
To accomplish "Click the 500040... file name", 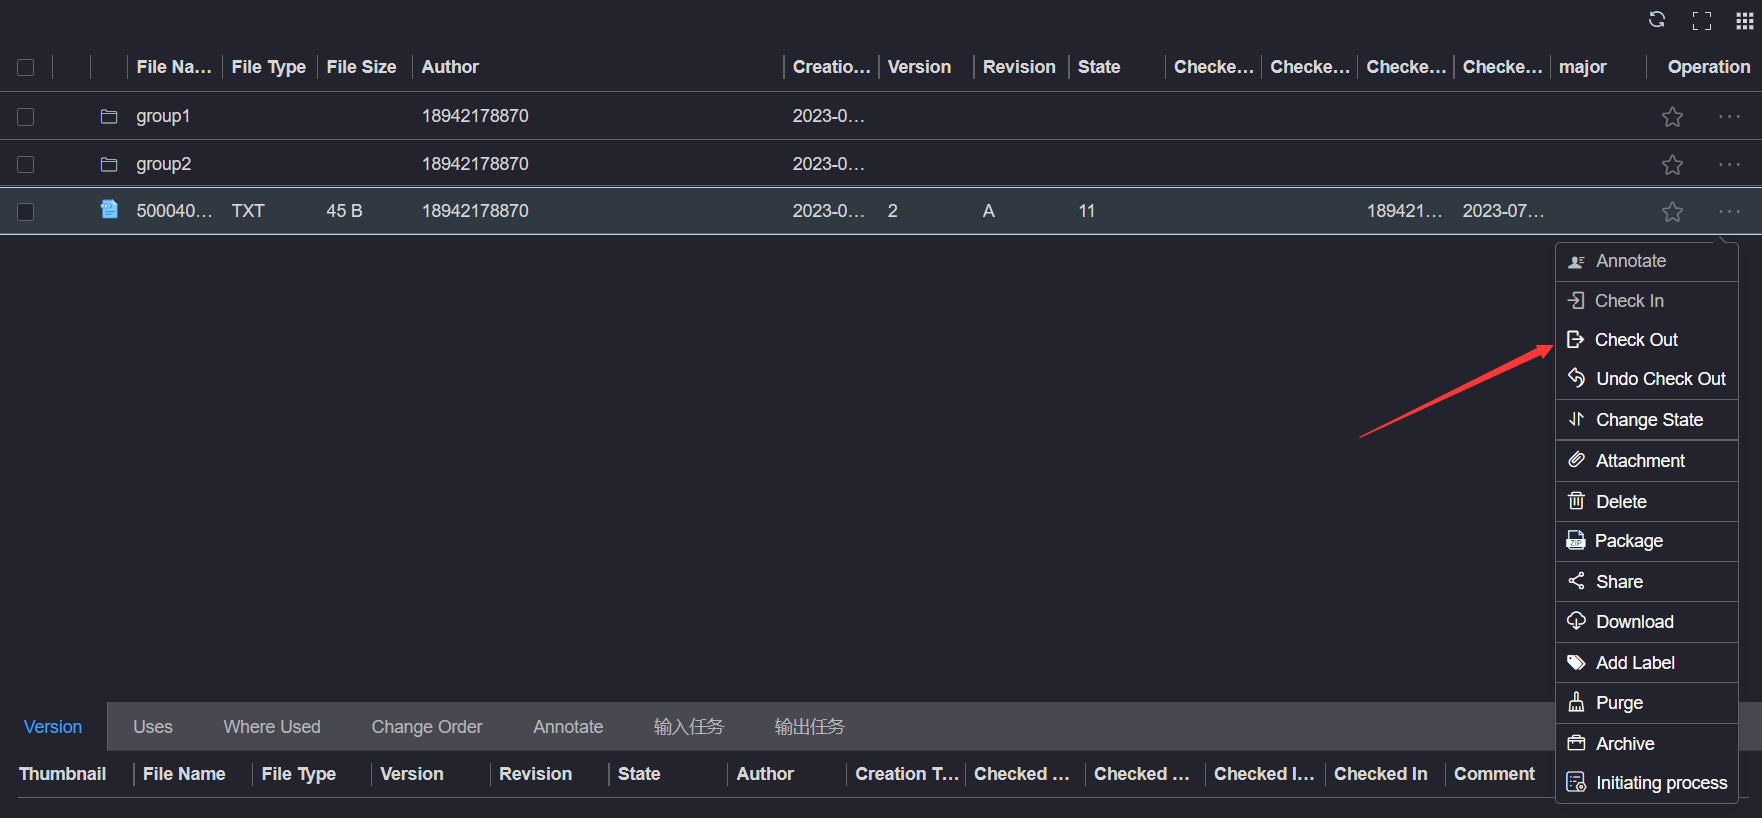I will coord(174,211).
